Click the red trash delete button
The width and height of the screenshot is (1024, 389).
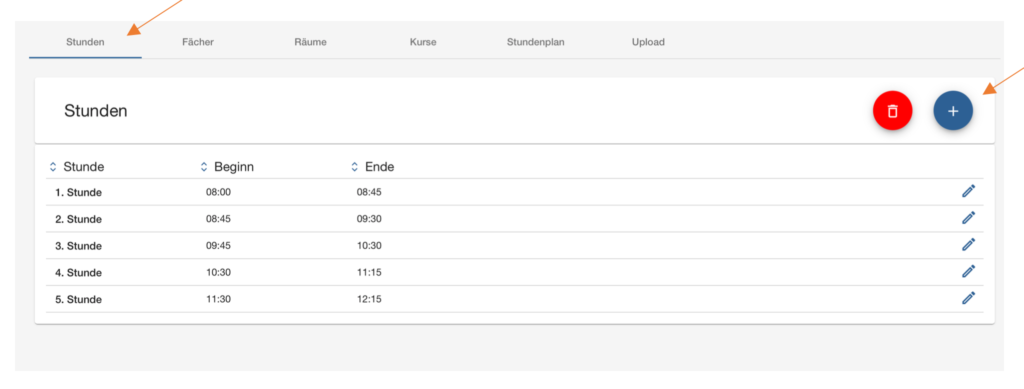coord(892,111)
